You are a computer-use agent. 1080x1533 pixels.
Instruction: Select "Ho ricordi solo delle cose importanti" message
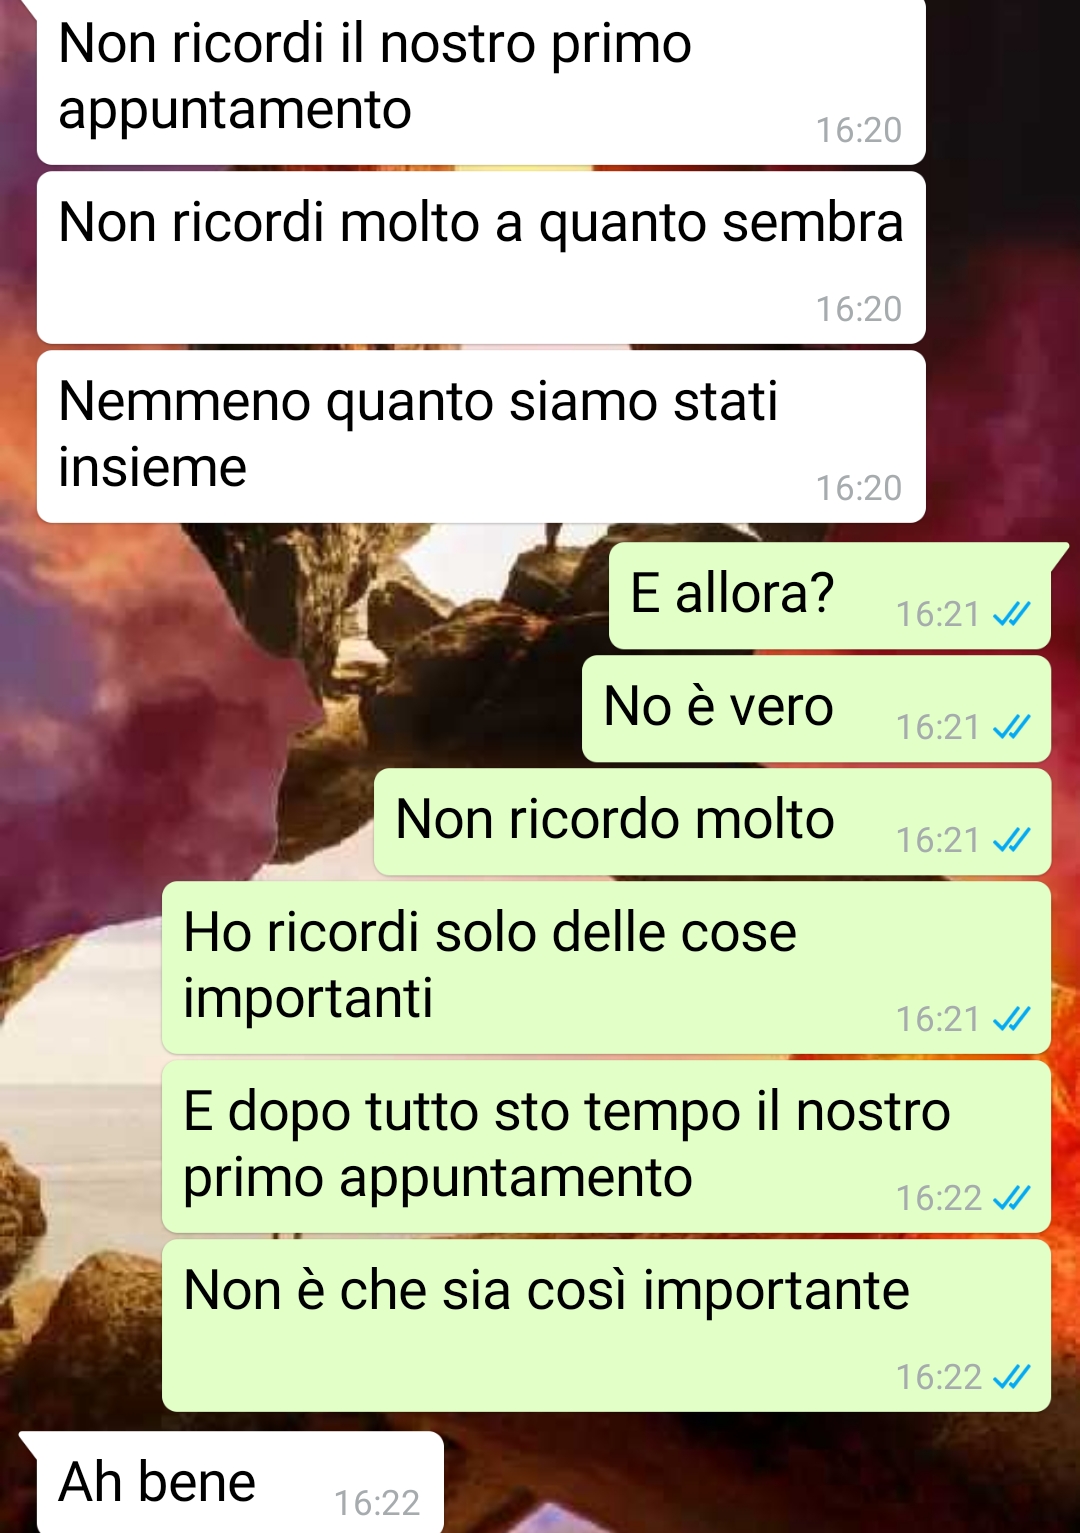coord(606,968)
